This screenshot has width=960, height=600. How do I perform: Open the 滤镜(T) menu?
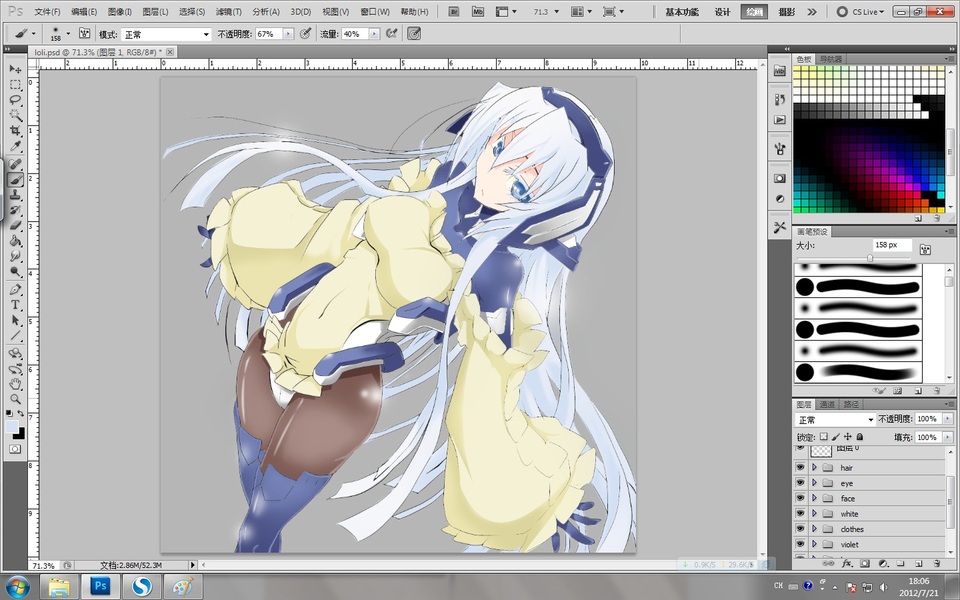click(x=228, y=12)
